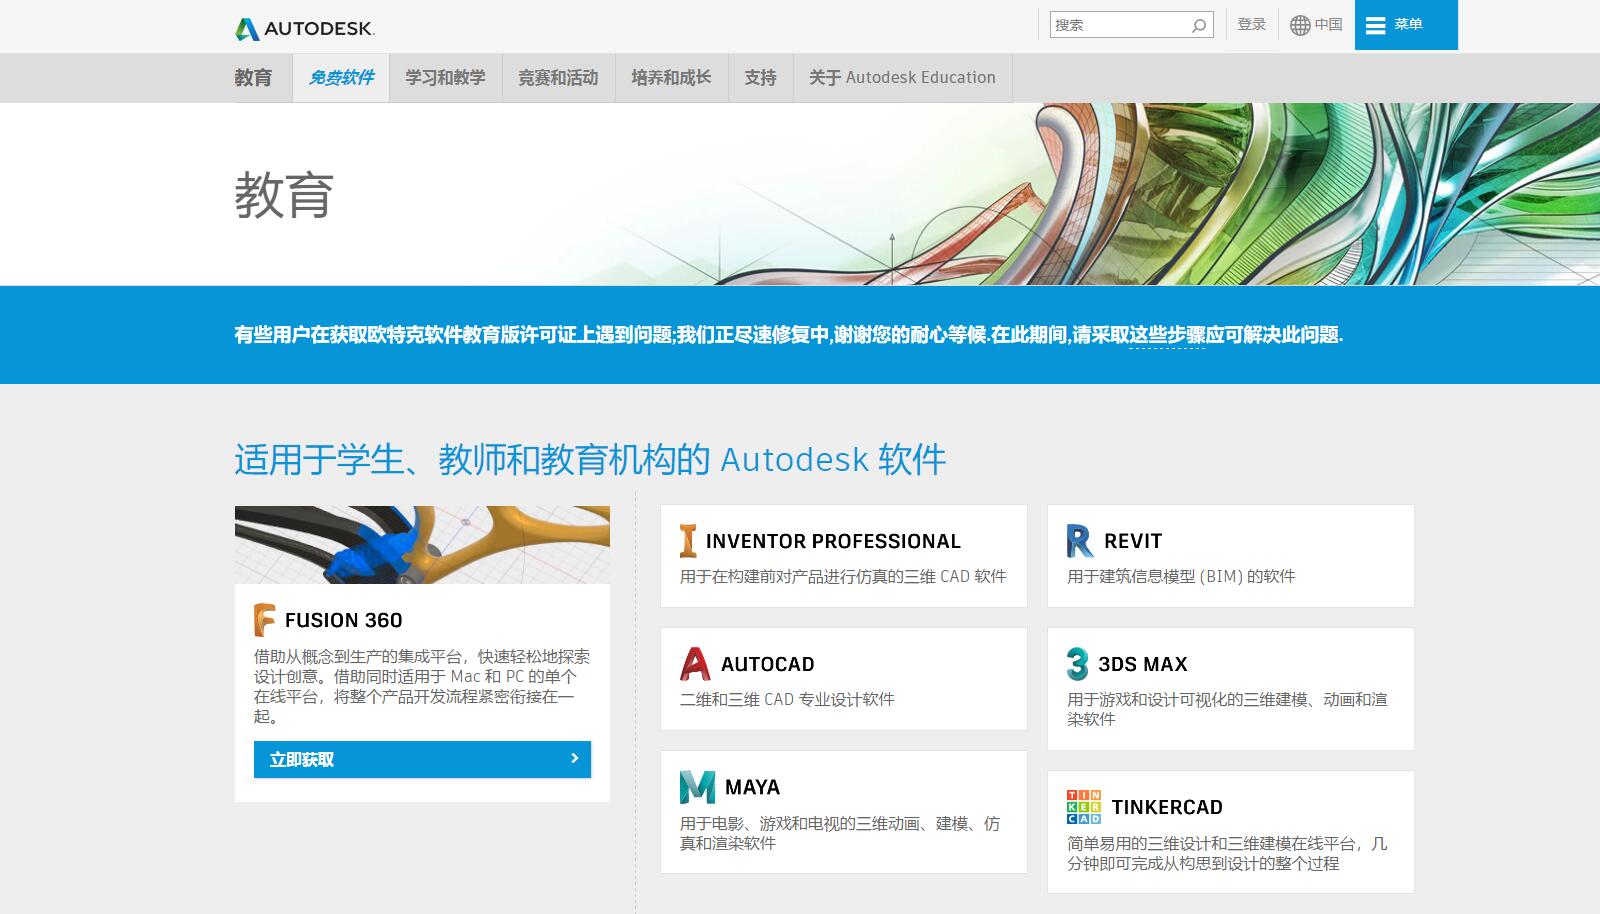Click Maya description about 三维动画、建模

tap(840, 833)
